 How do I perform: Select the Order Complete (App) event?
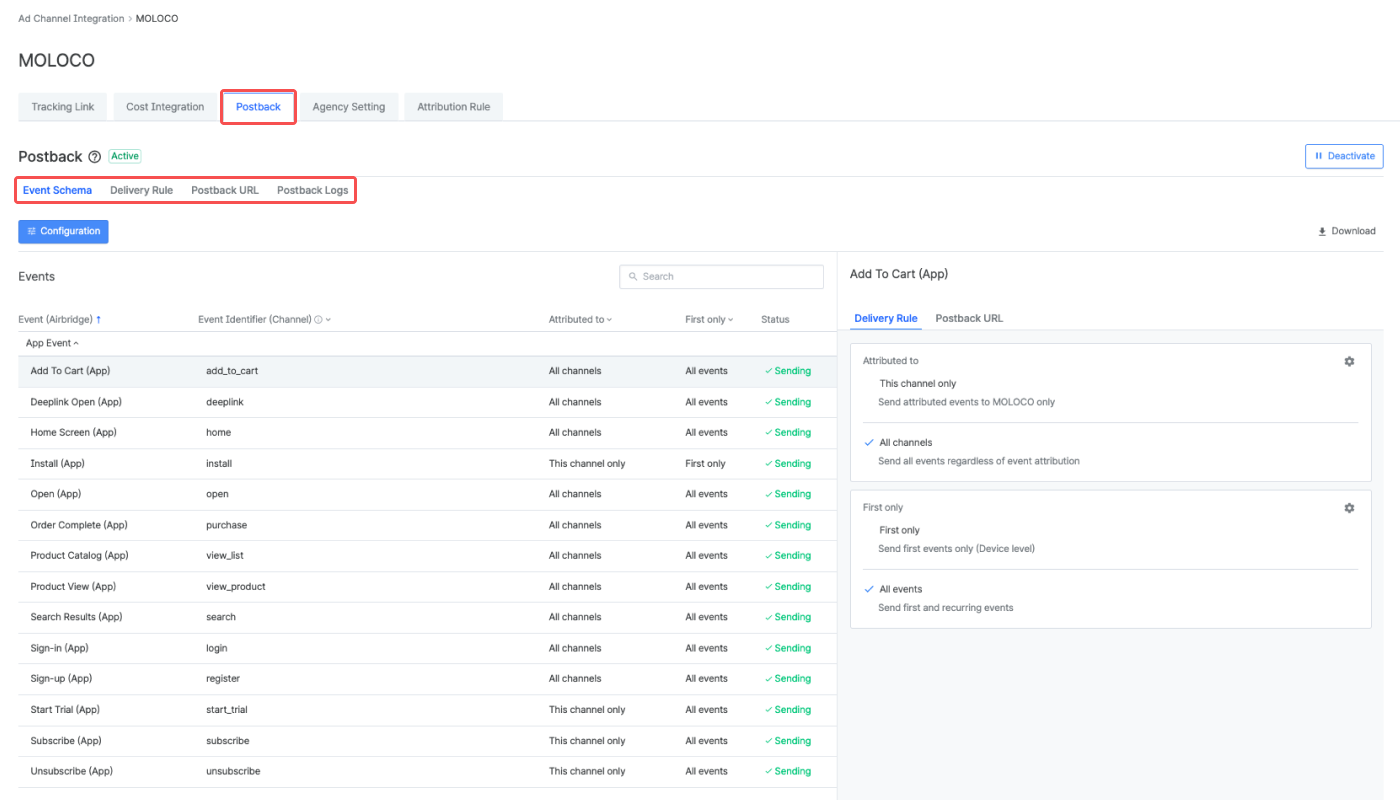coord(427,525)
